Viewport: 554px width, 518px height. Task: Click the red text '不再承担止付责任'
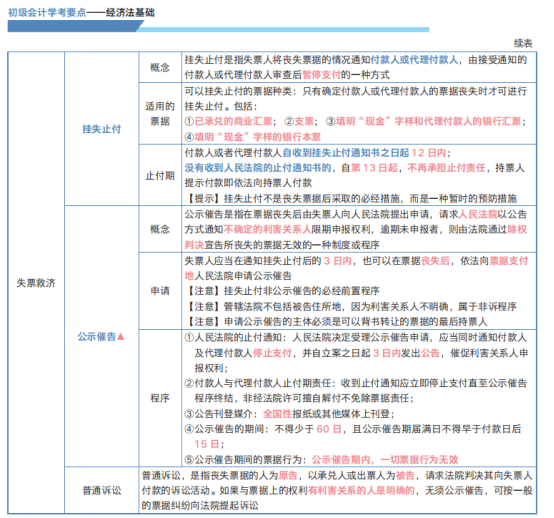coord(447,168)
